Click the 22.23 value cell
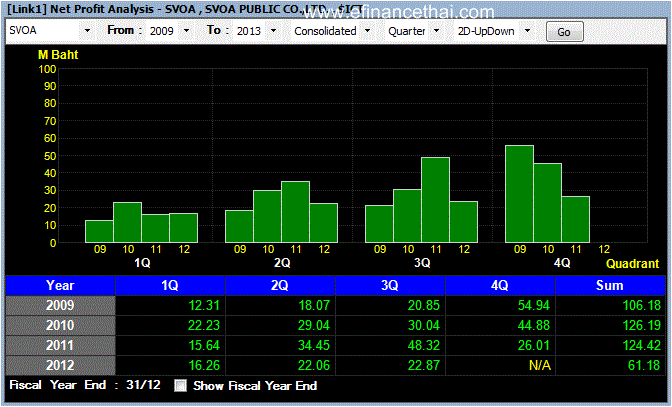The image size is (672, 407). click(x=170, y=326)
